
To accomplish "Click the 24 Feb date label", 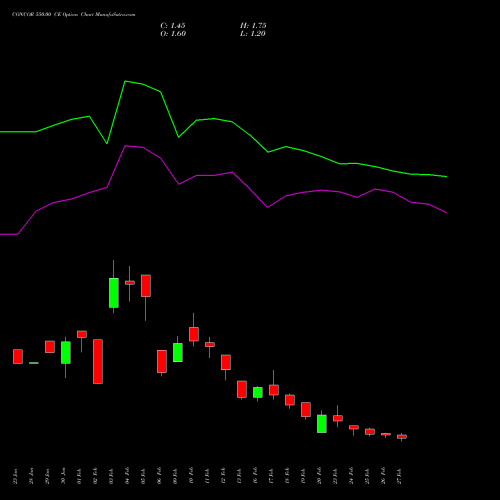I will pyautogui.click(x=351, y=476).
